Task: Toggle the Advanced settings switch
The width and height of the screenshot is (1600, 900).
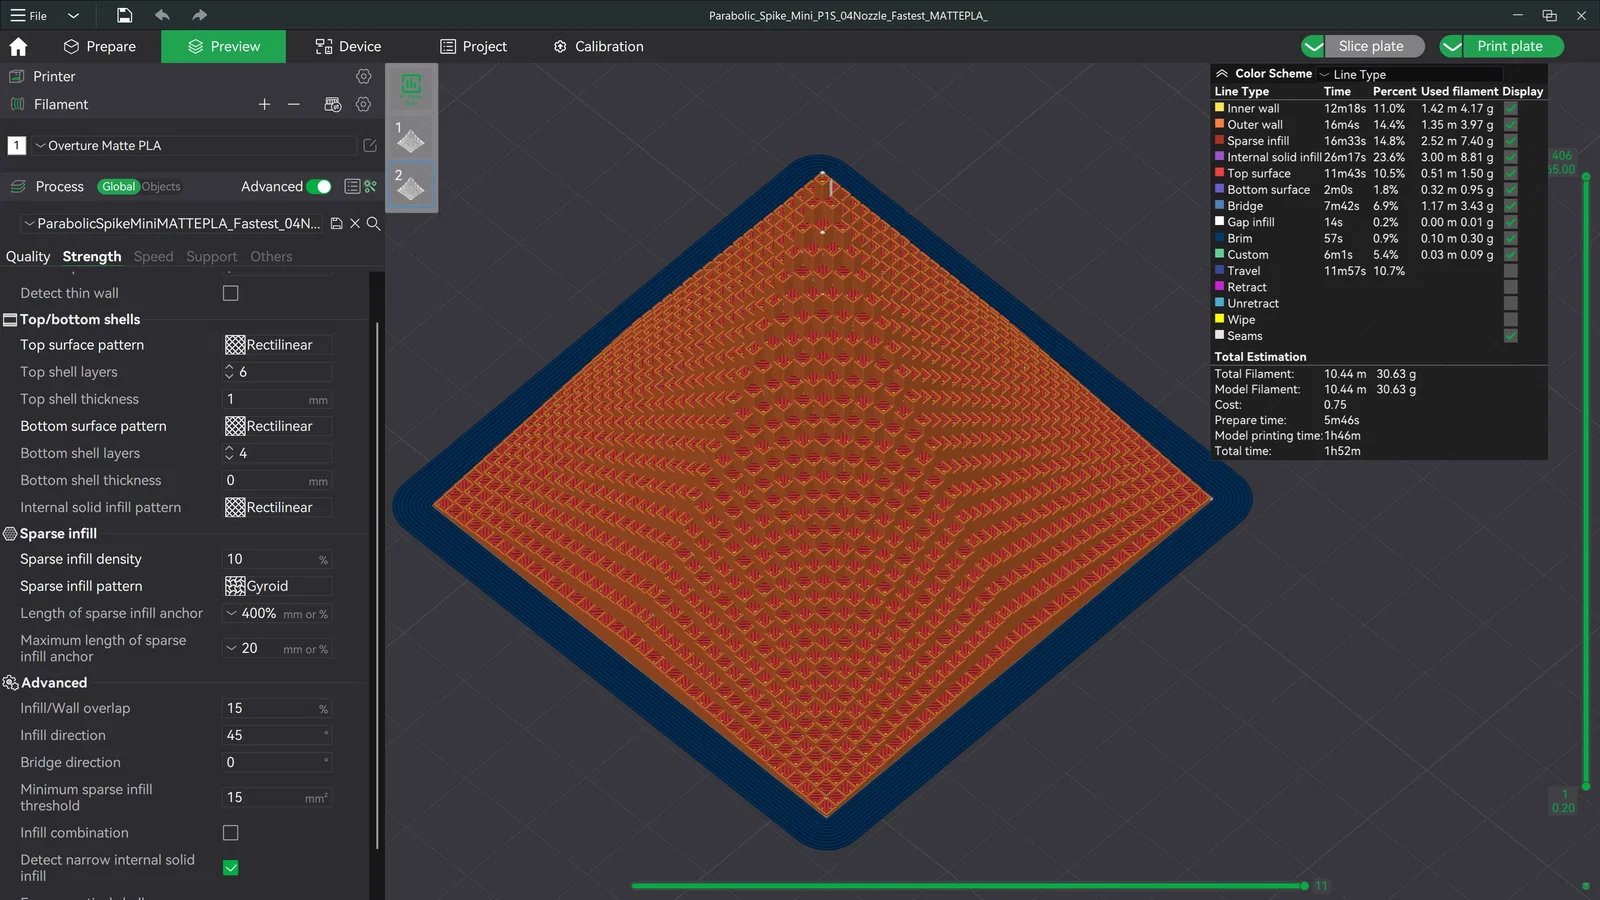Action: tap(319, 187)
